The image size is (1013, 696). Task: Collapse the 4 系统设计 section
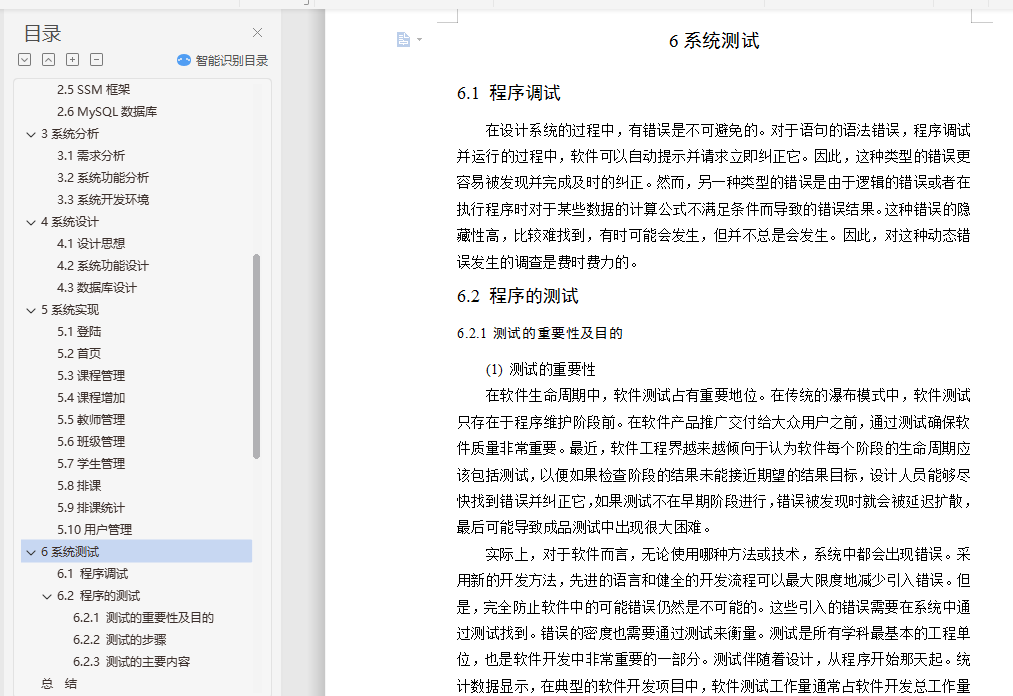point(30,222)
